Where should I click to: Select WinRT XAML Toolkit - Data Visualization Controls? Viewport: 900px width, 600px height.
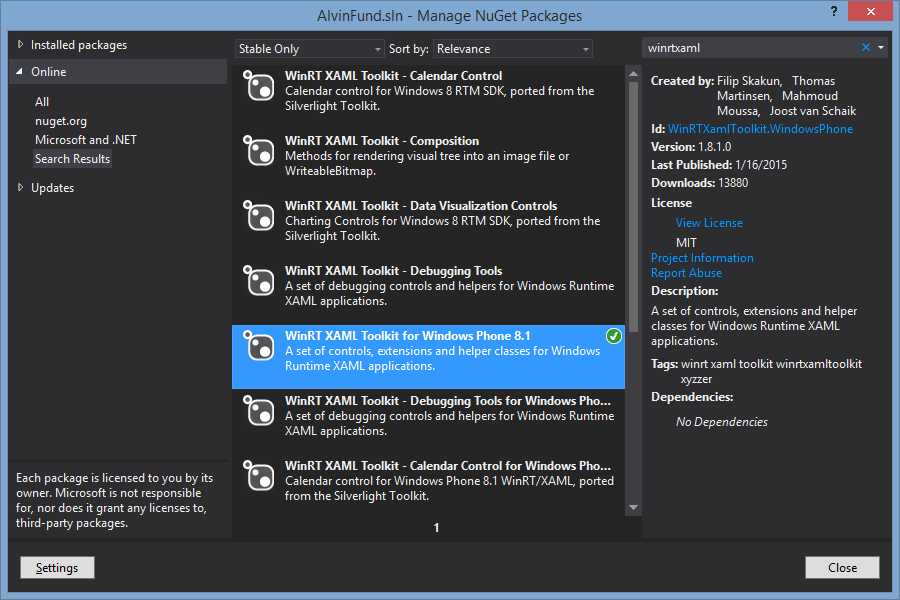coord(421,206)
